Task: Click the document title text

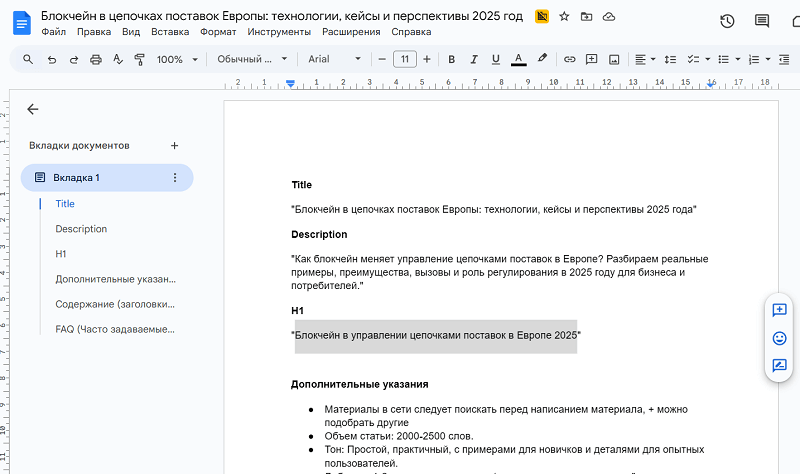Action: (x=282, y=16)
